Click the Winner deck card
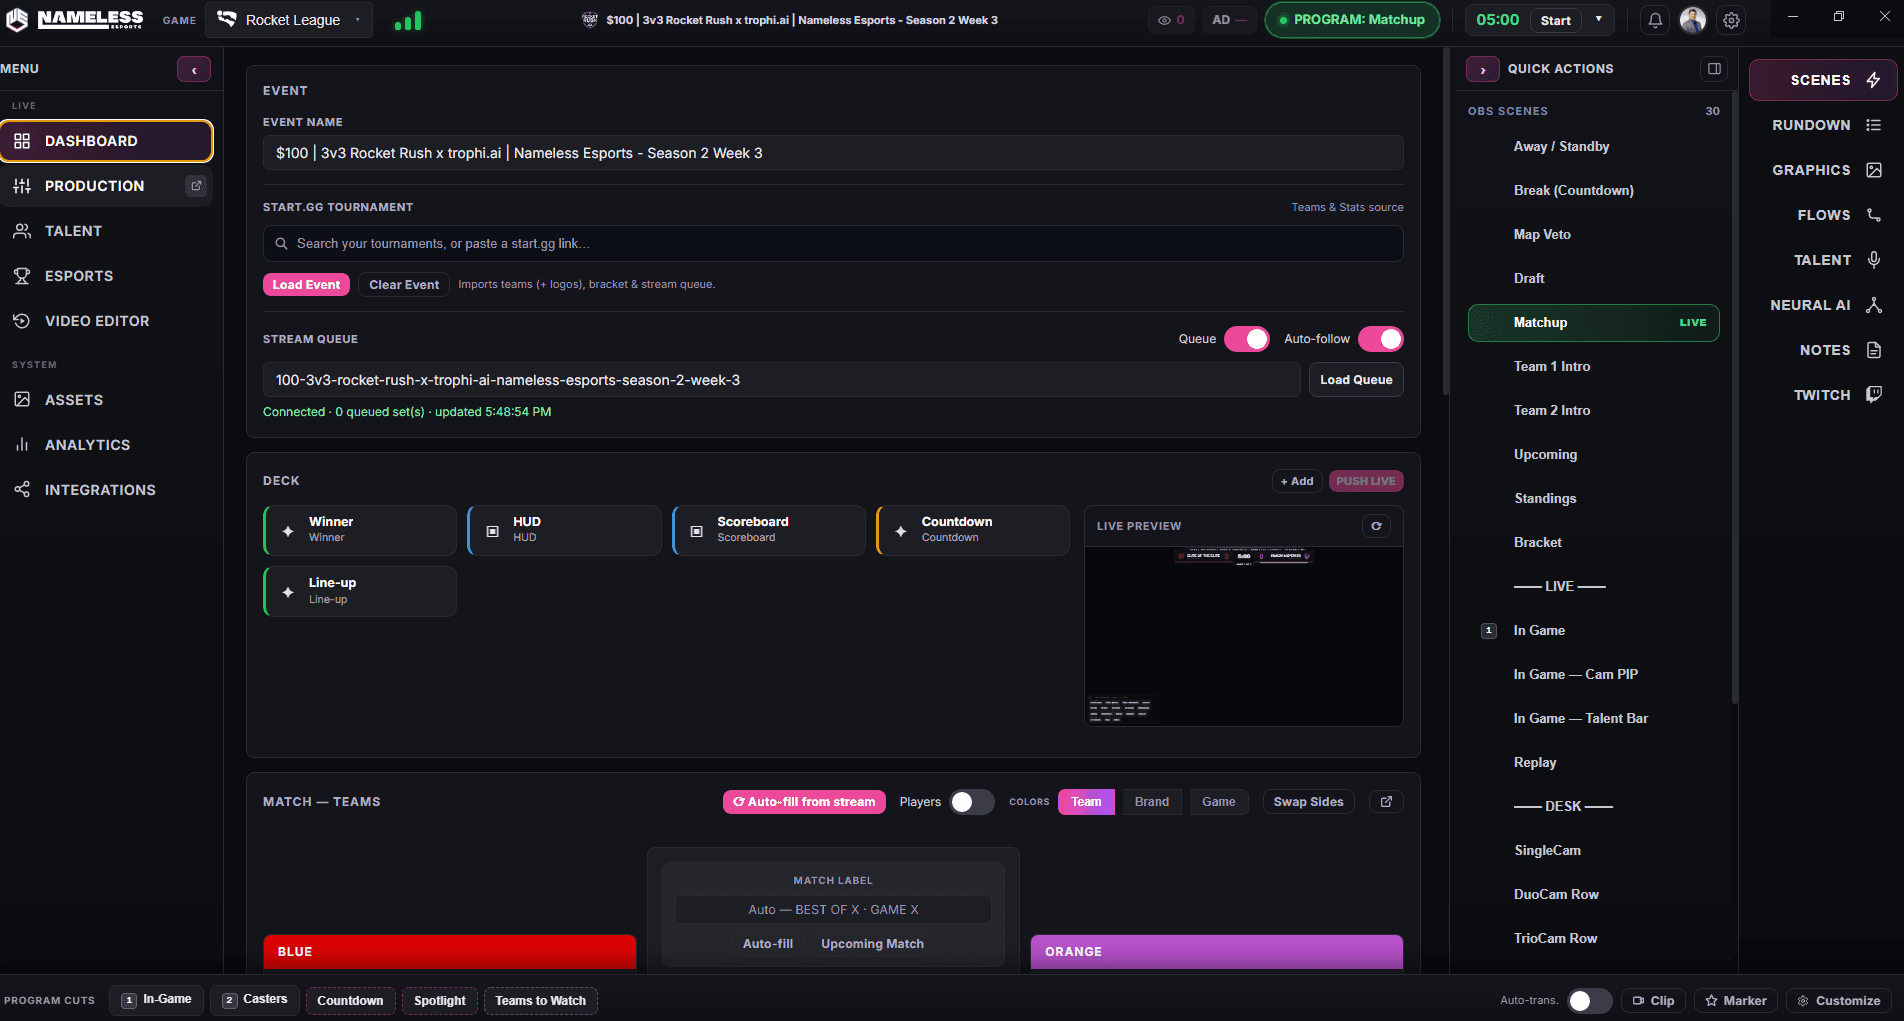1904x1021 pixels. click(x=360, y=530)
